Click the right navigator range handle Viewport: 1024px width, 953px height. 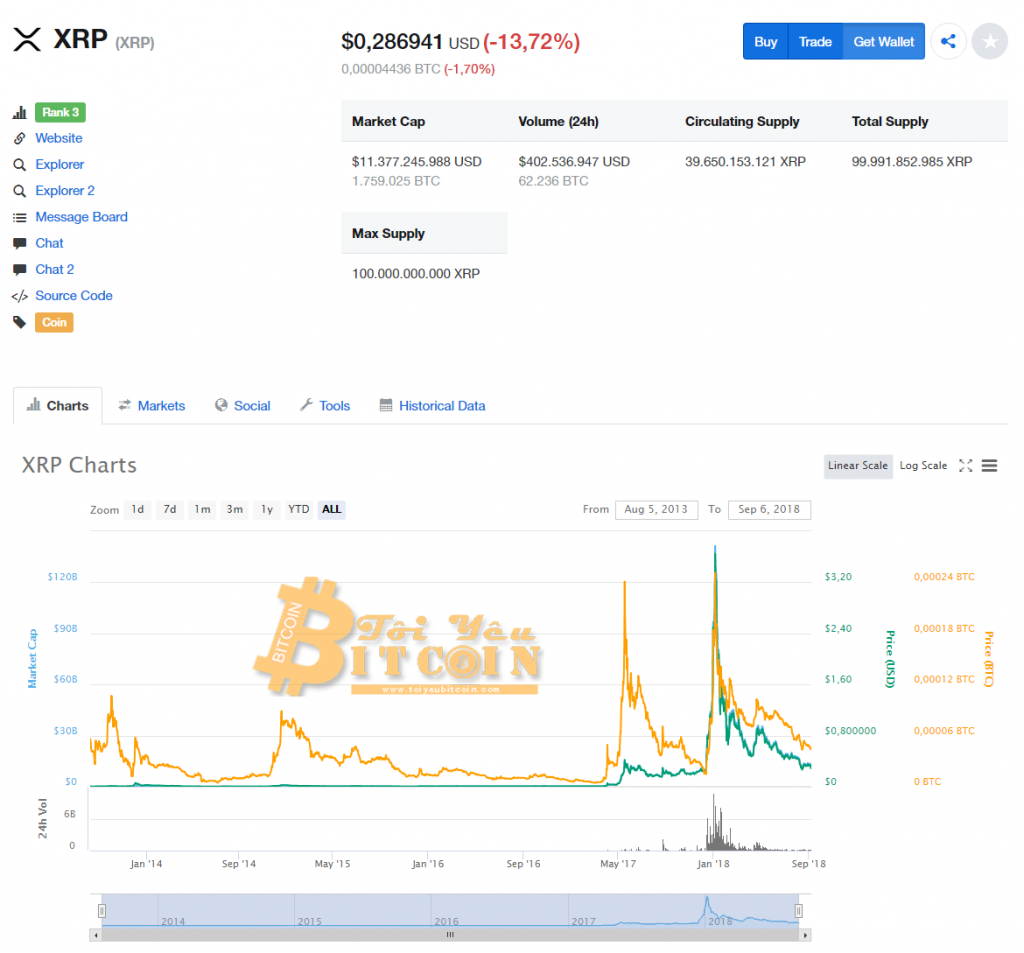(799, 911)
